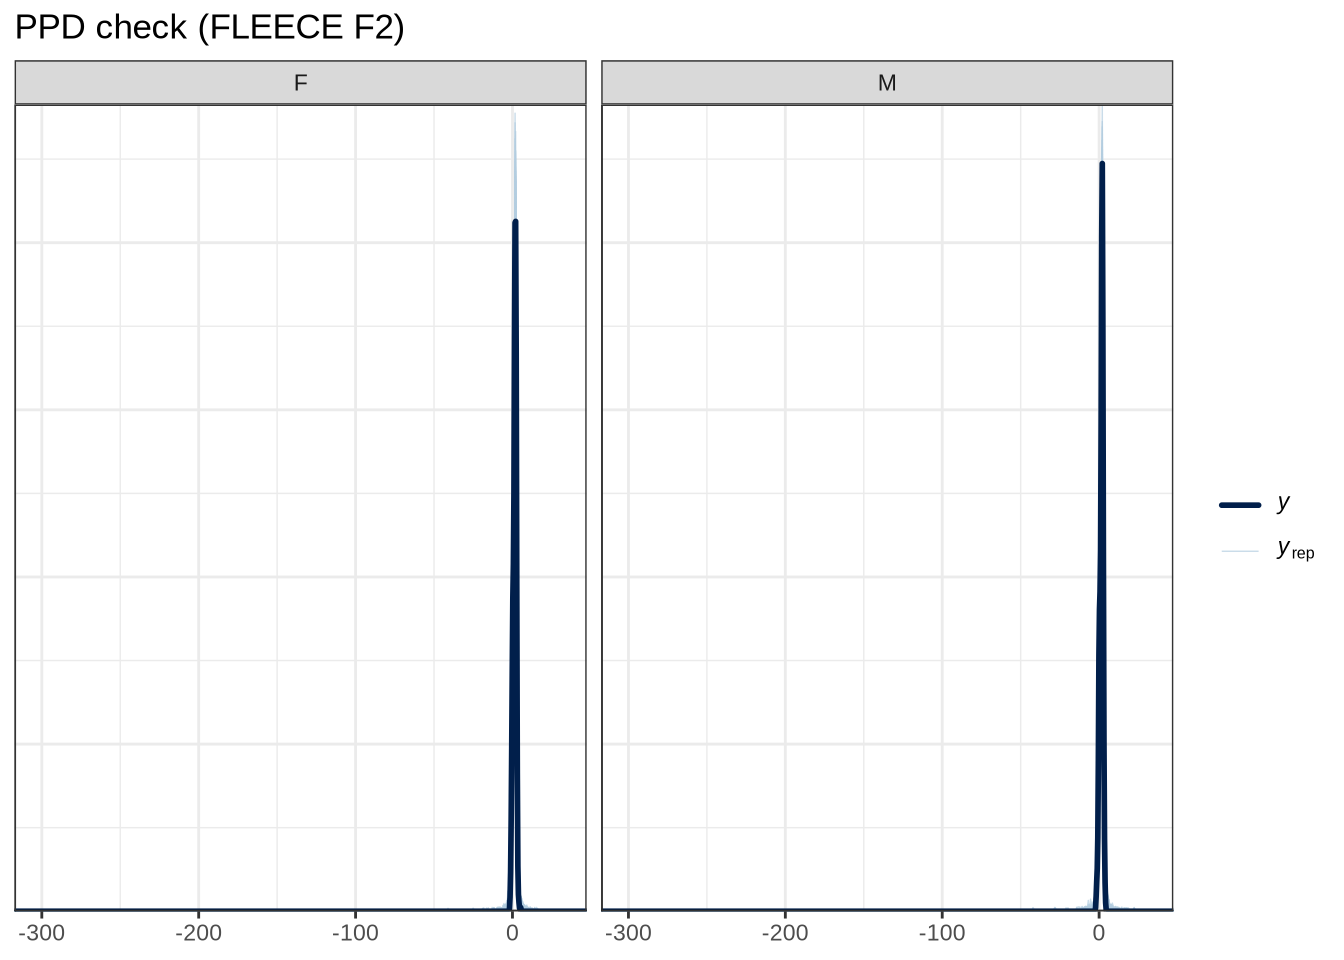Click the y_rep legend text label
The width and height of the screenshot is (1344, 960).
point(1295,549)
